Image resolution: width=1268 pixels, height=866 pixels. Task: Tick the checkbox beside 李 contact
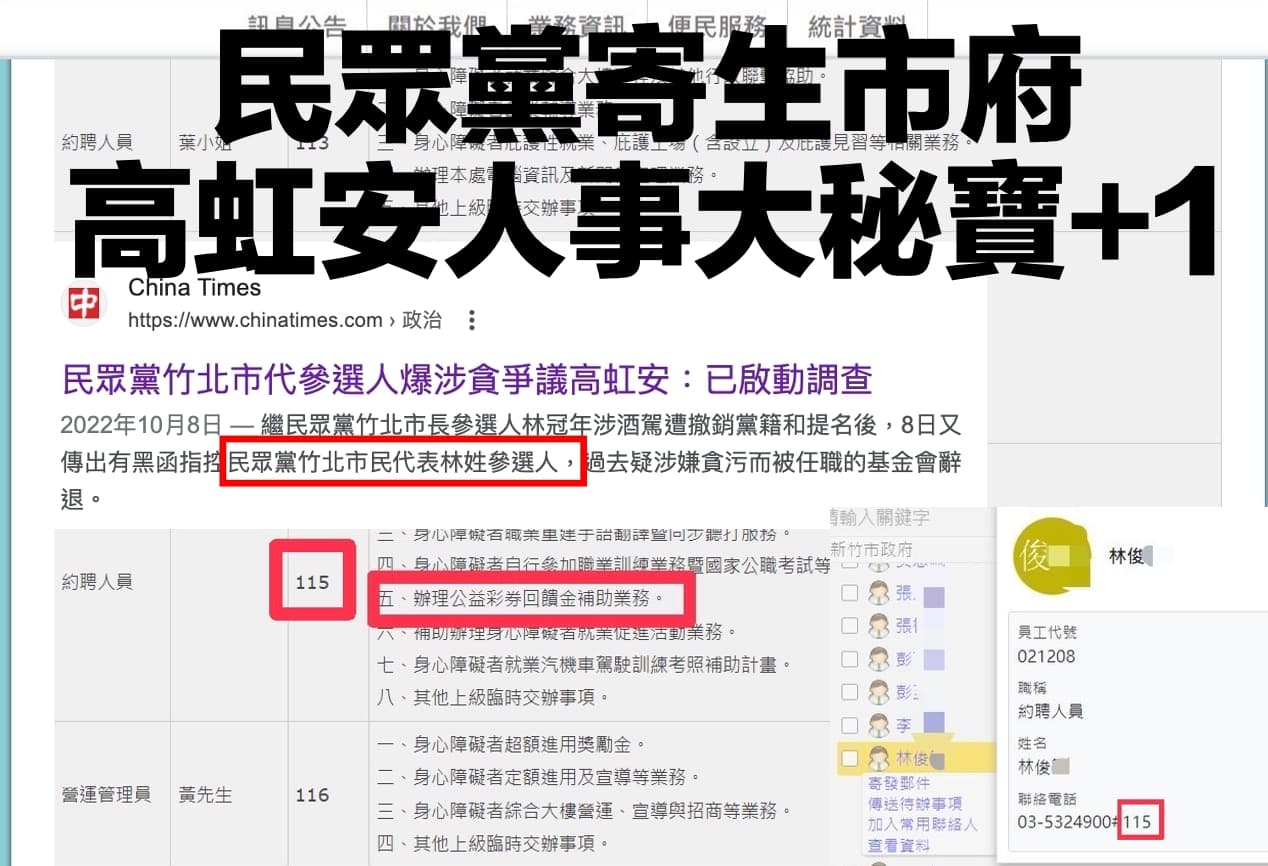point(849,723)
